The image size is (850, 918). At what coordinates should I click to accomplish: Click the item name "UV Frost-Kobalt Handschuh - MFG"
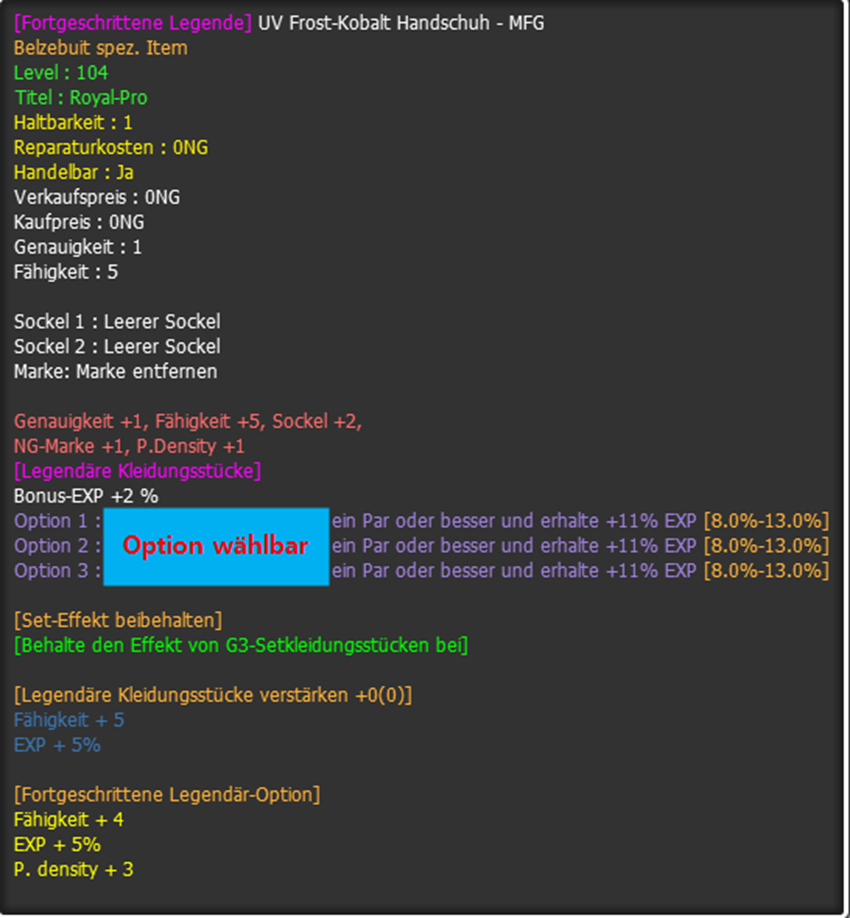coord(401,23)
